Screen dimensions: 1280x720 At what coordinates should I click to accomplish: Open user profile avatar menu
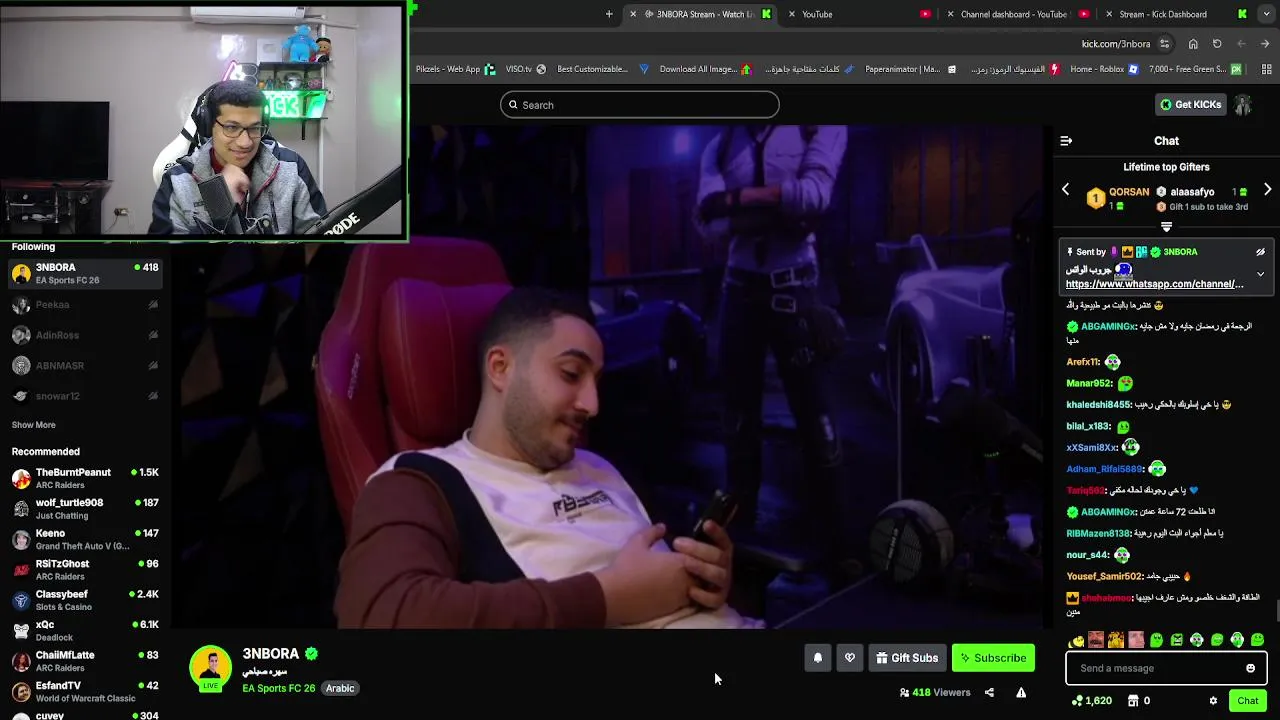pyautogui.click(x=1243, y=105)
